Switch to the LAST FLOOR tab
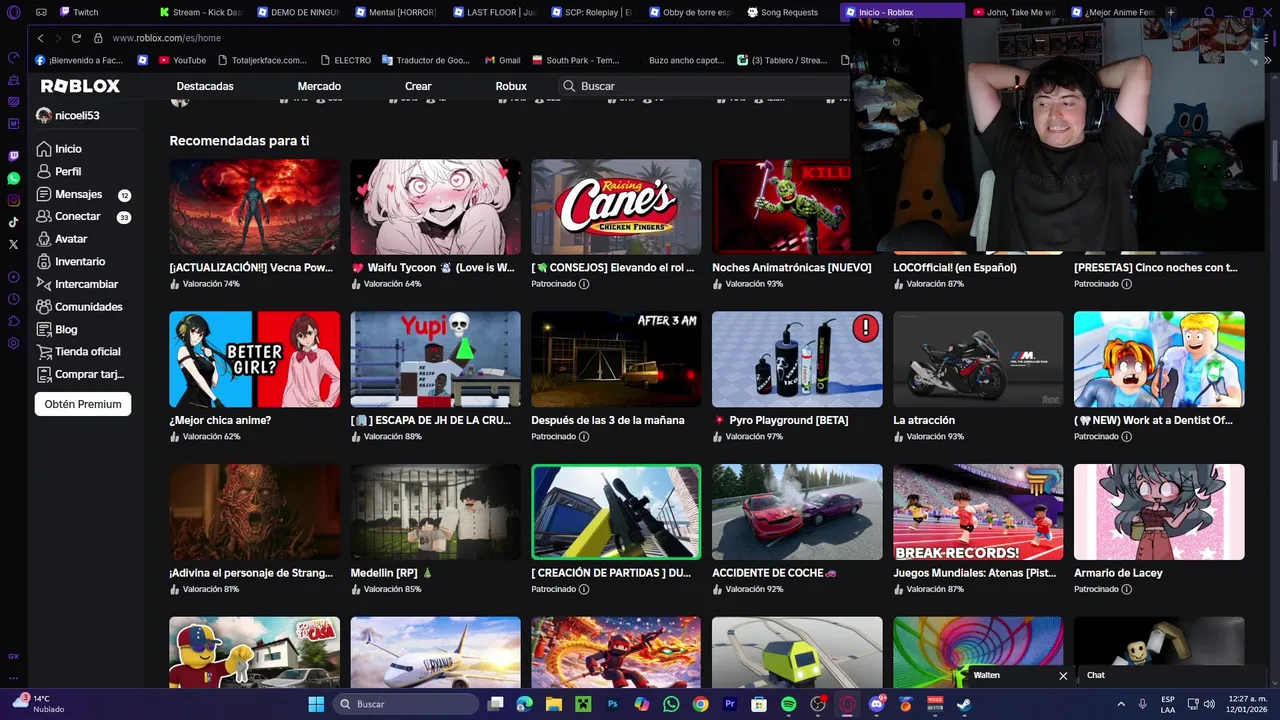This screenshot has height=720, width=1280. (493, 12)
